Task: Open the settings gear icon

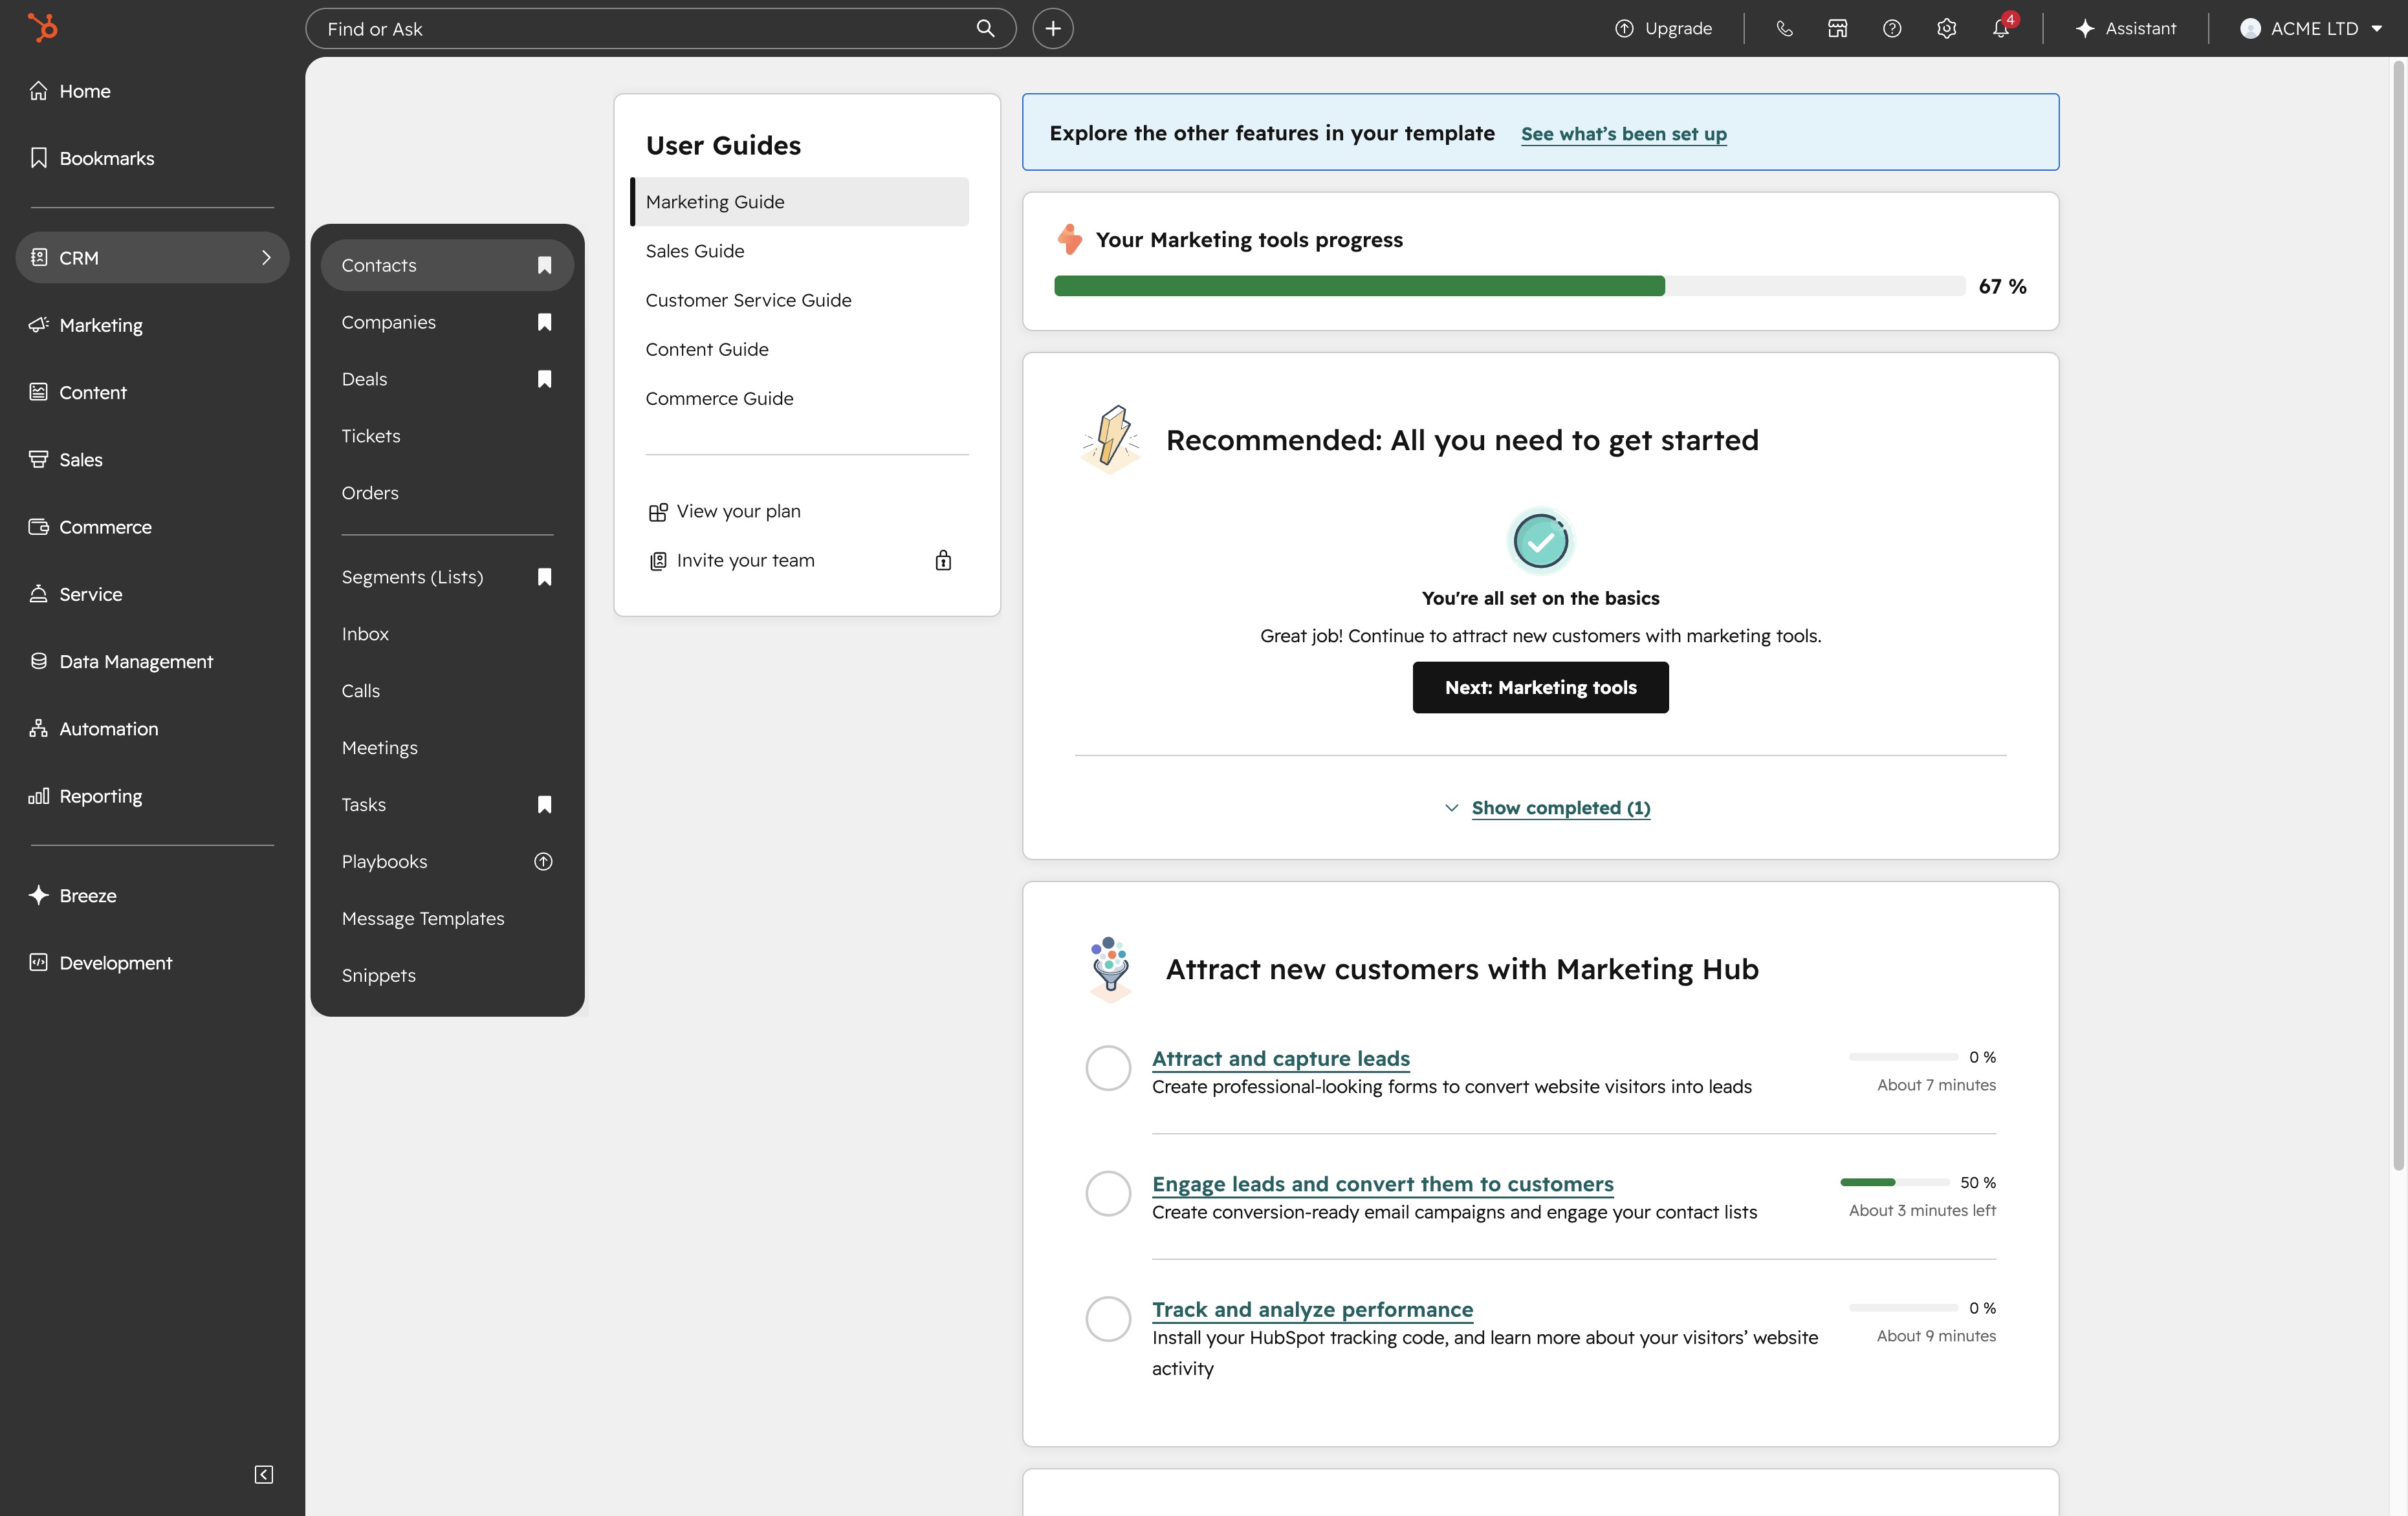Action: click(1946, 28)
